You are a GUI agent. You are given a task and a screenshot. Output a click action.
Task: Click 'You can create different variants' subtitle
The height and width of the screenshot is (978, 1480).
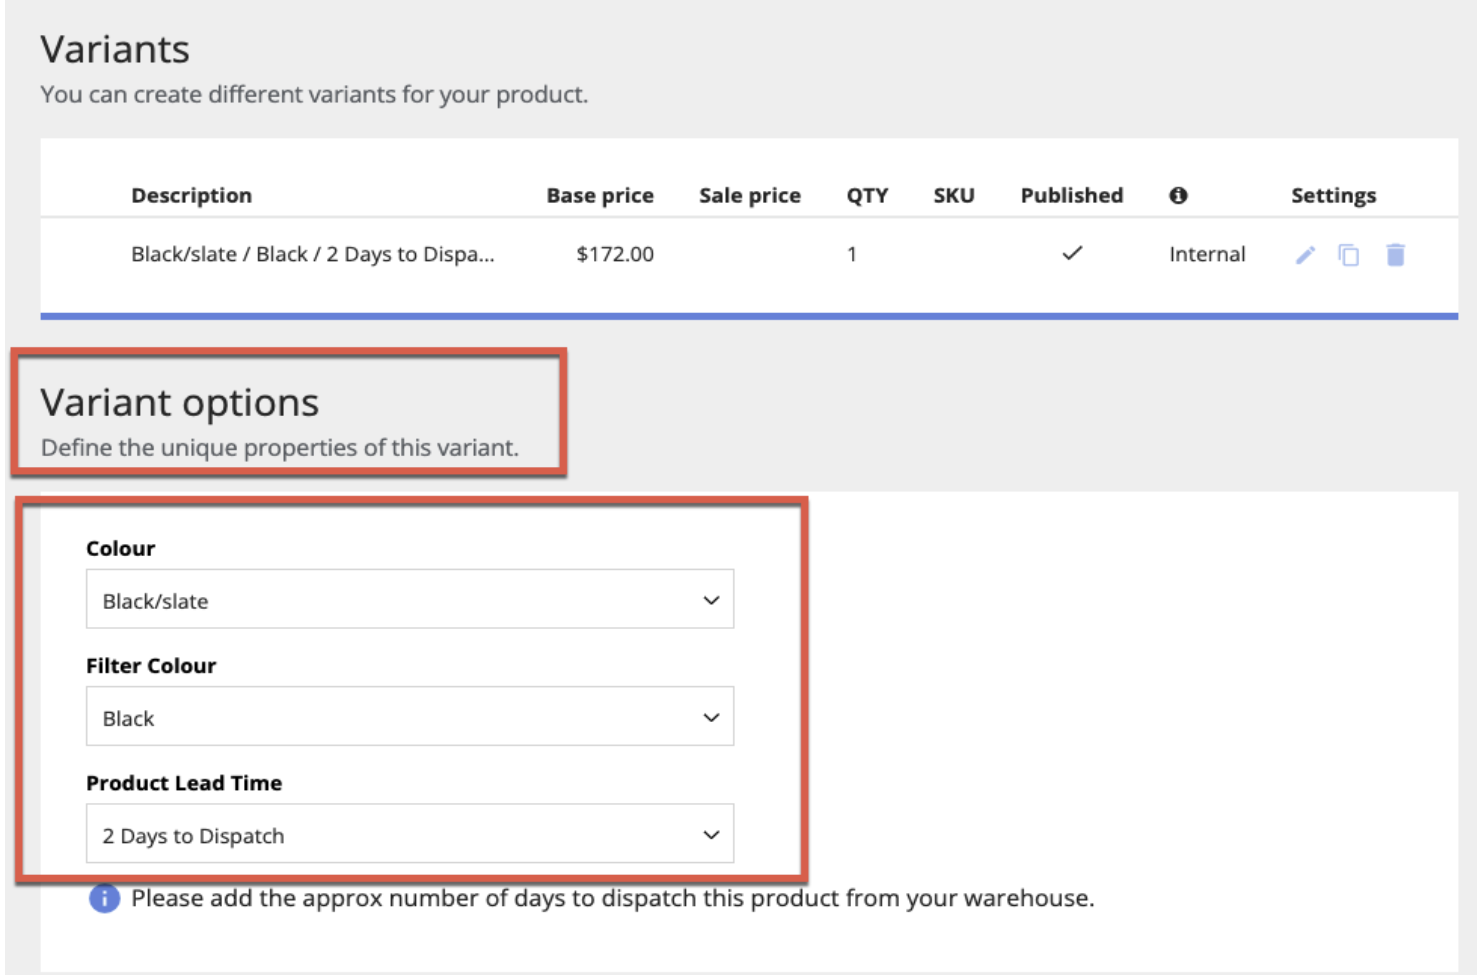[x=314, y=94]
